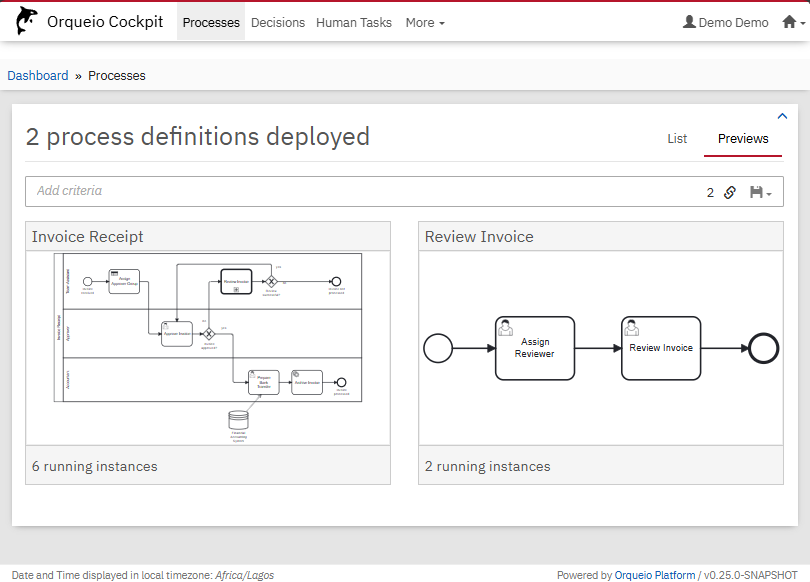Screen dimensions: 810x582
Task: Open the Invoice Receipt process title
Action: (x=88, y=237)
